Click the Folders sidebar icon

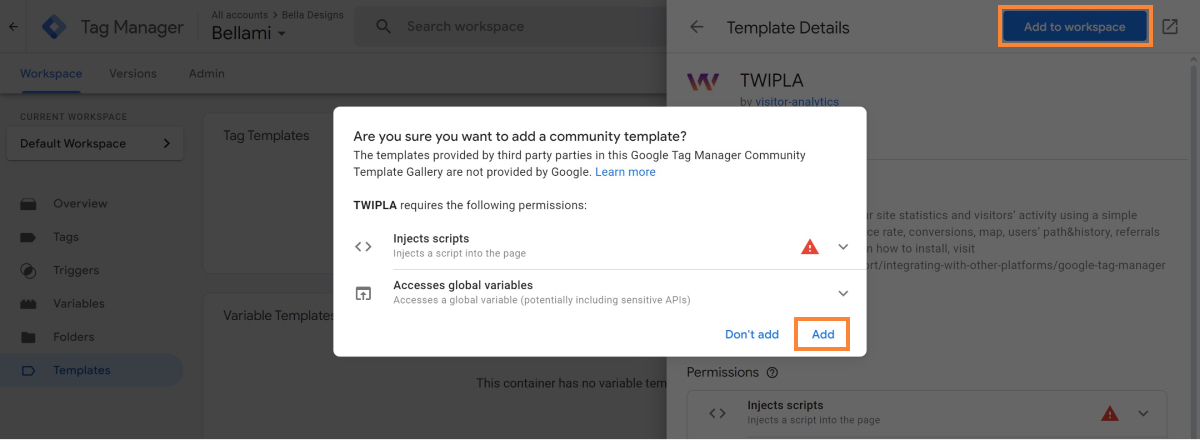(x=28, y=337)
